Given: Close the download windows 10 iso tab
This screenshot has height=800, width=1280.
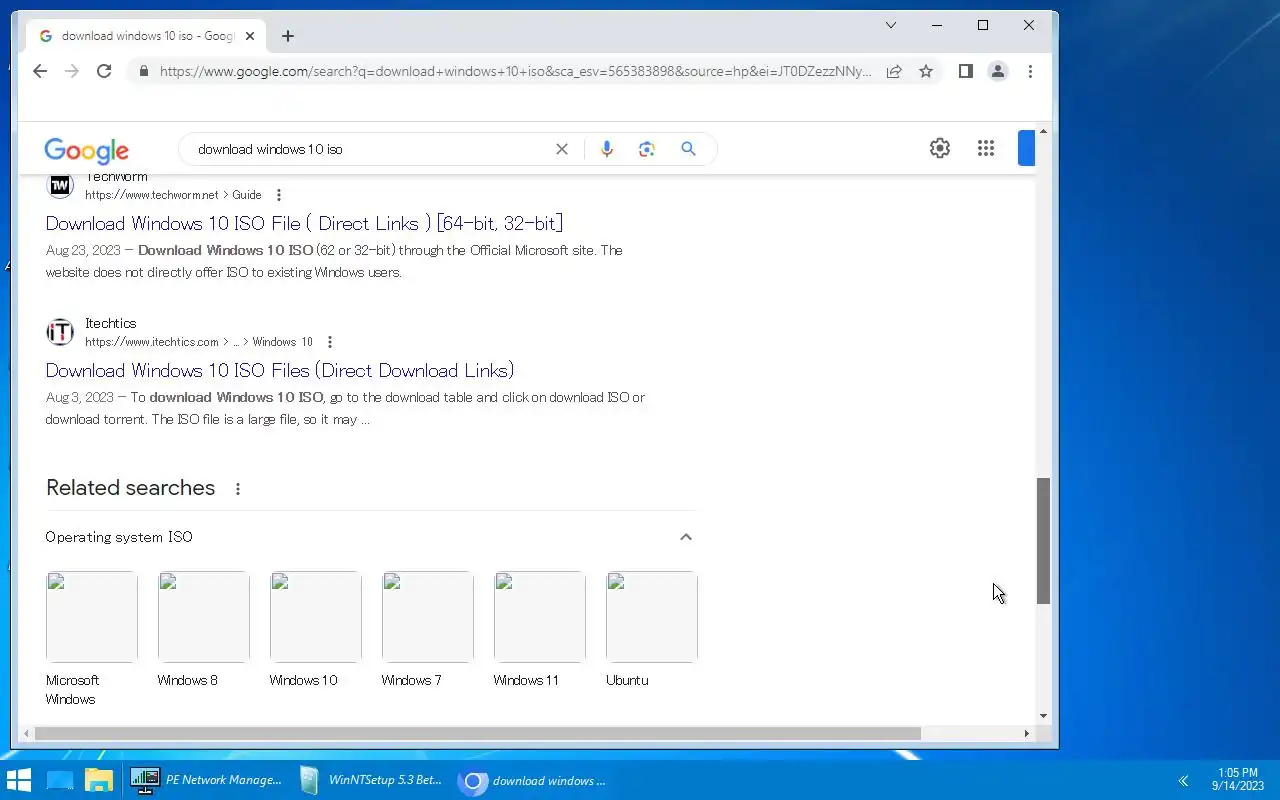Looking at the screenshot, I should pyautogui.click(x=250, y=36).
